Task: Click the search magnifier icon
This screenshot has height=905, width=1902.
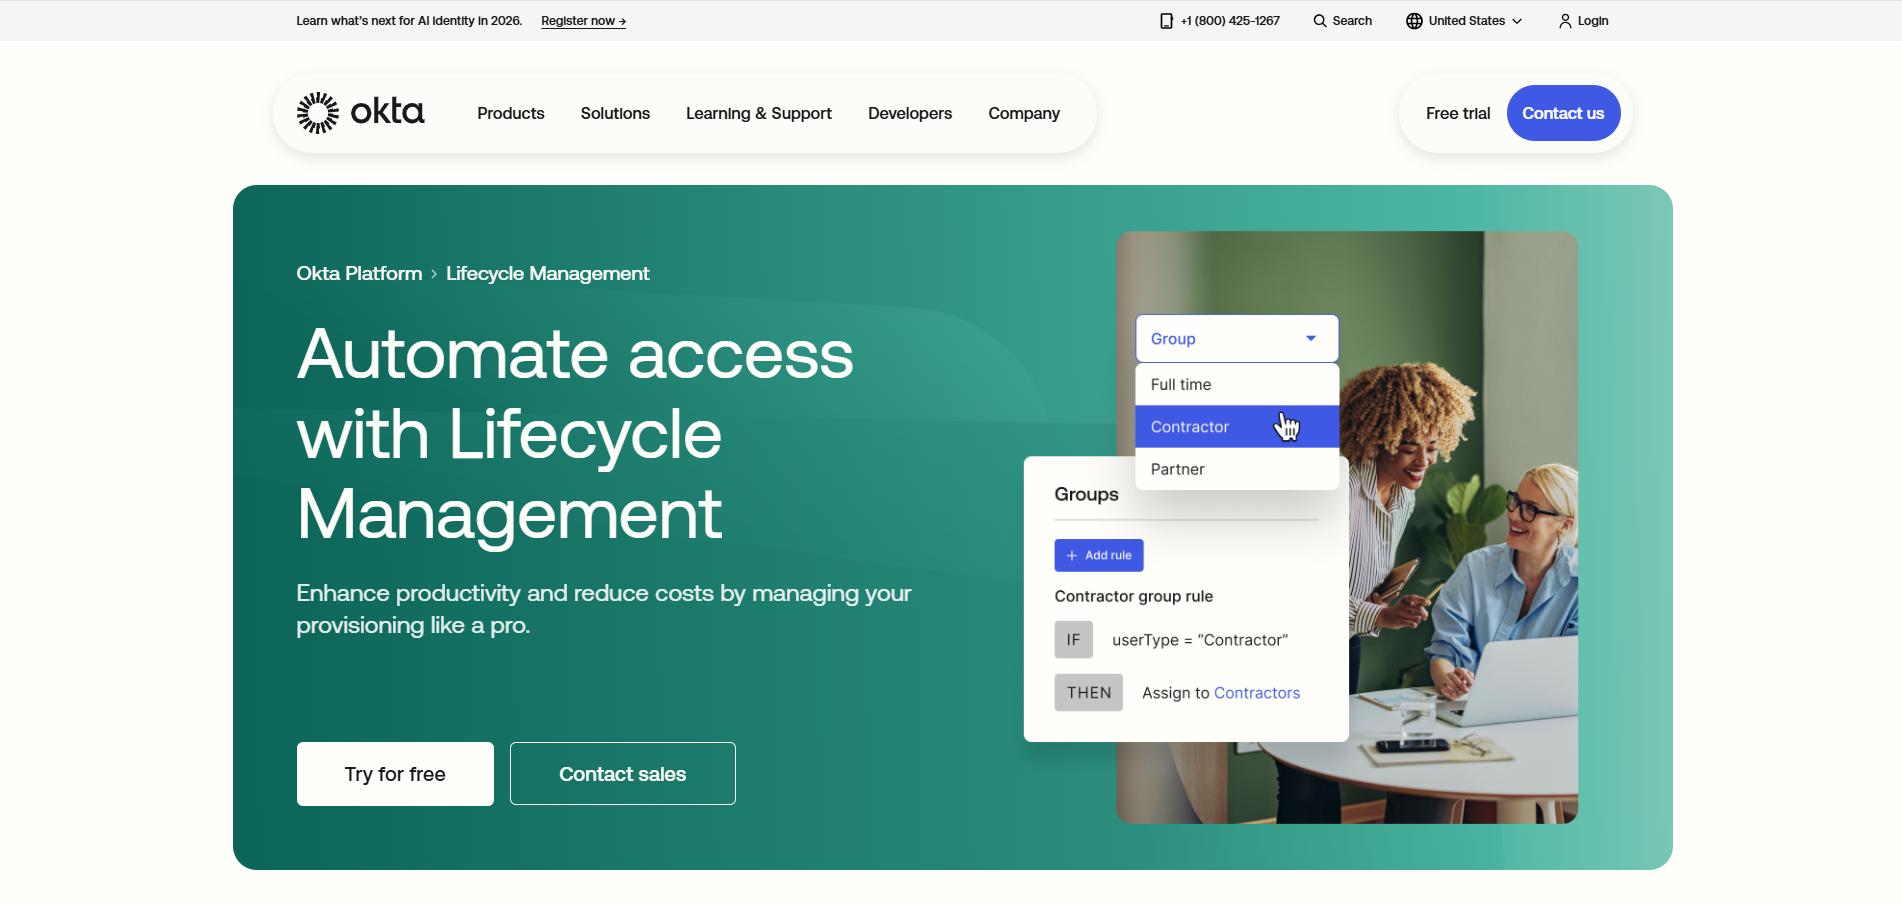Action: coord(1319,20)
